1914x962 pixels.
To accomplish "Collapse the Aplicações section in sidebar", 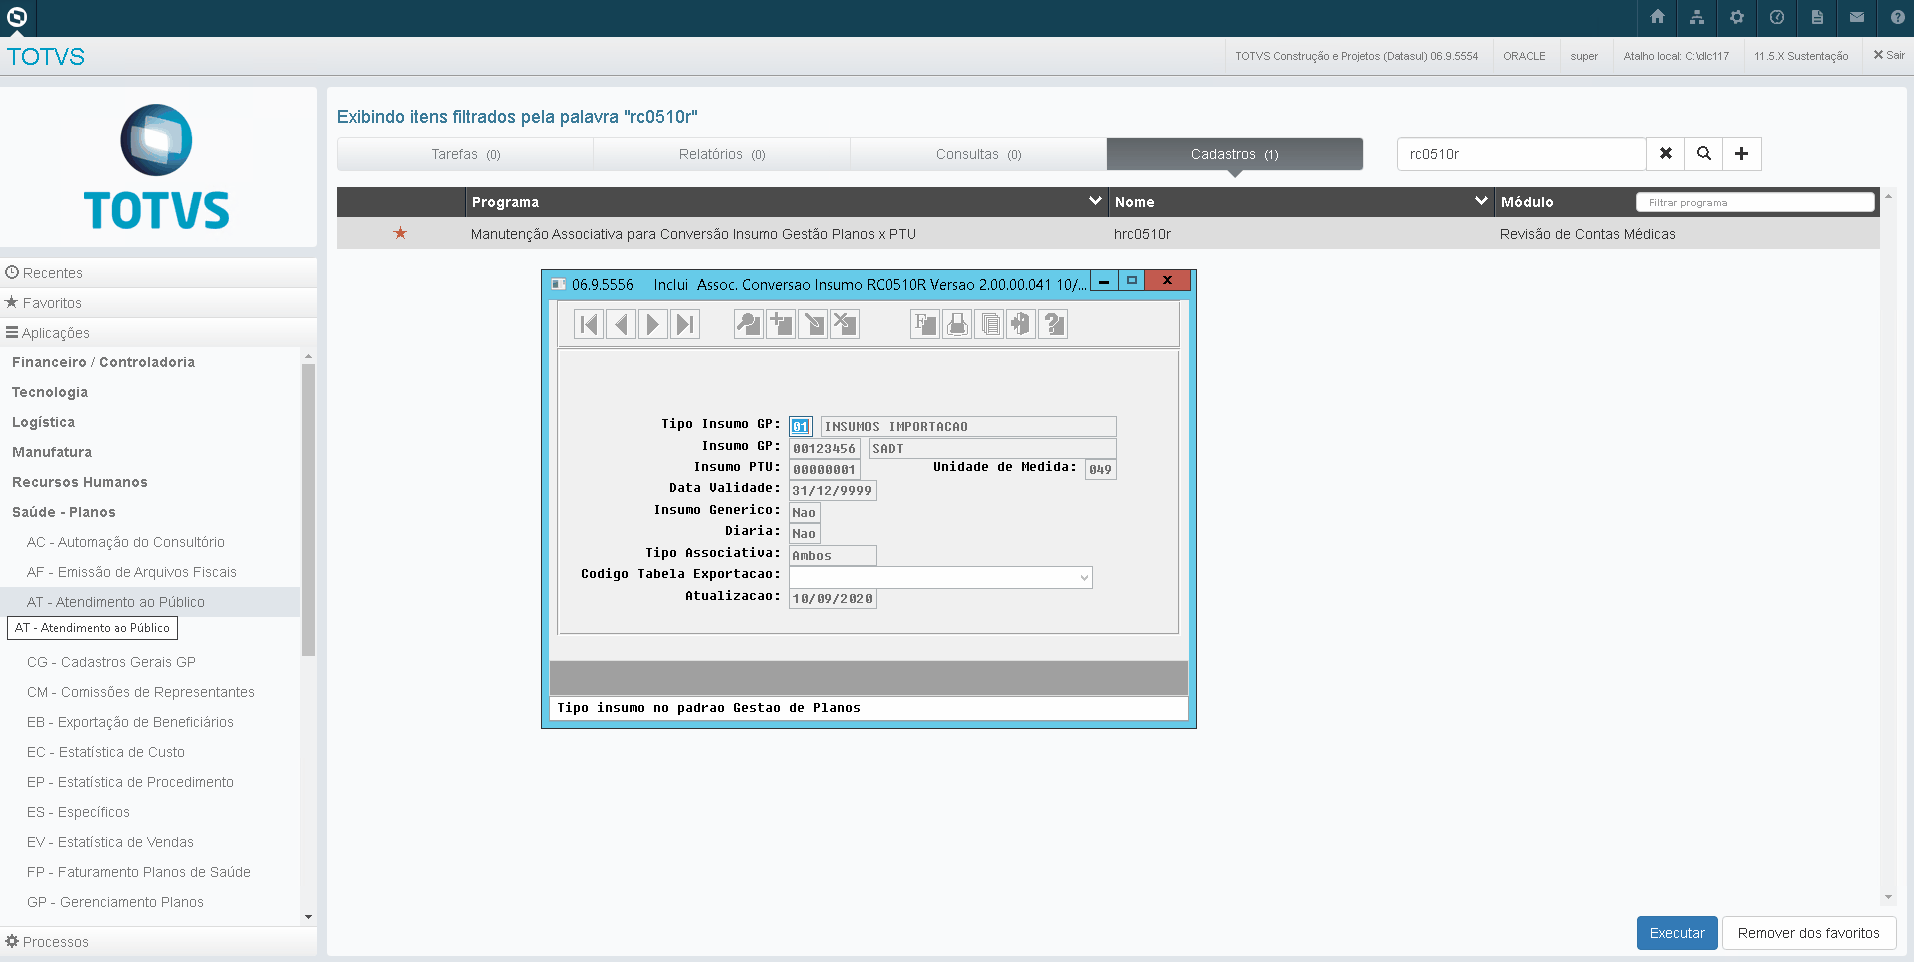I will (x=158, y=333).
